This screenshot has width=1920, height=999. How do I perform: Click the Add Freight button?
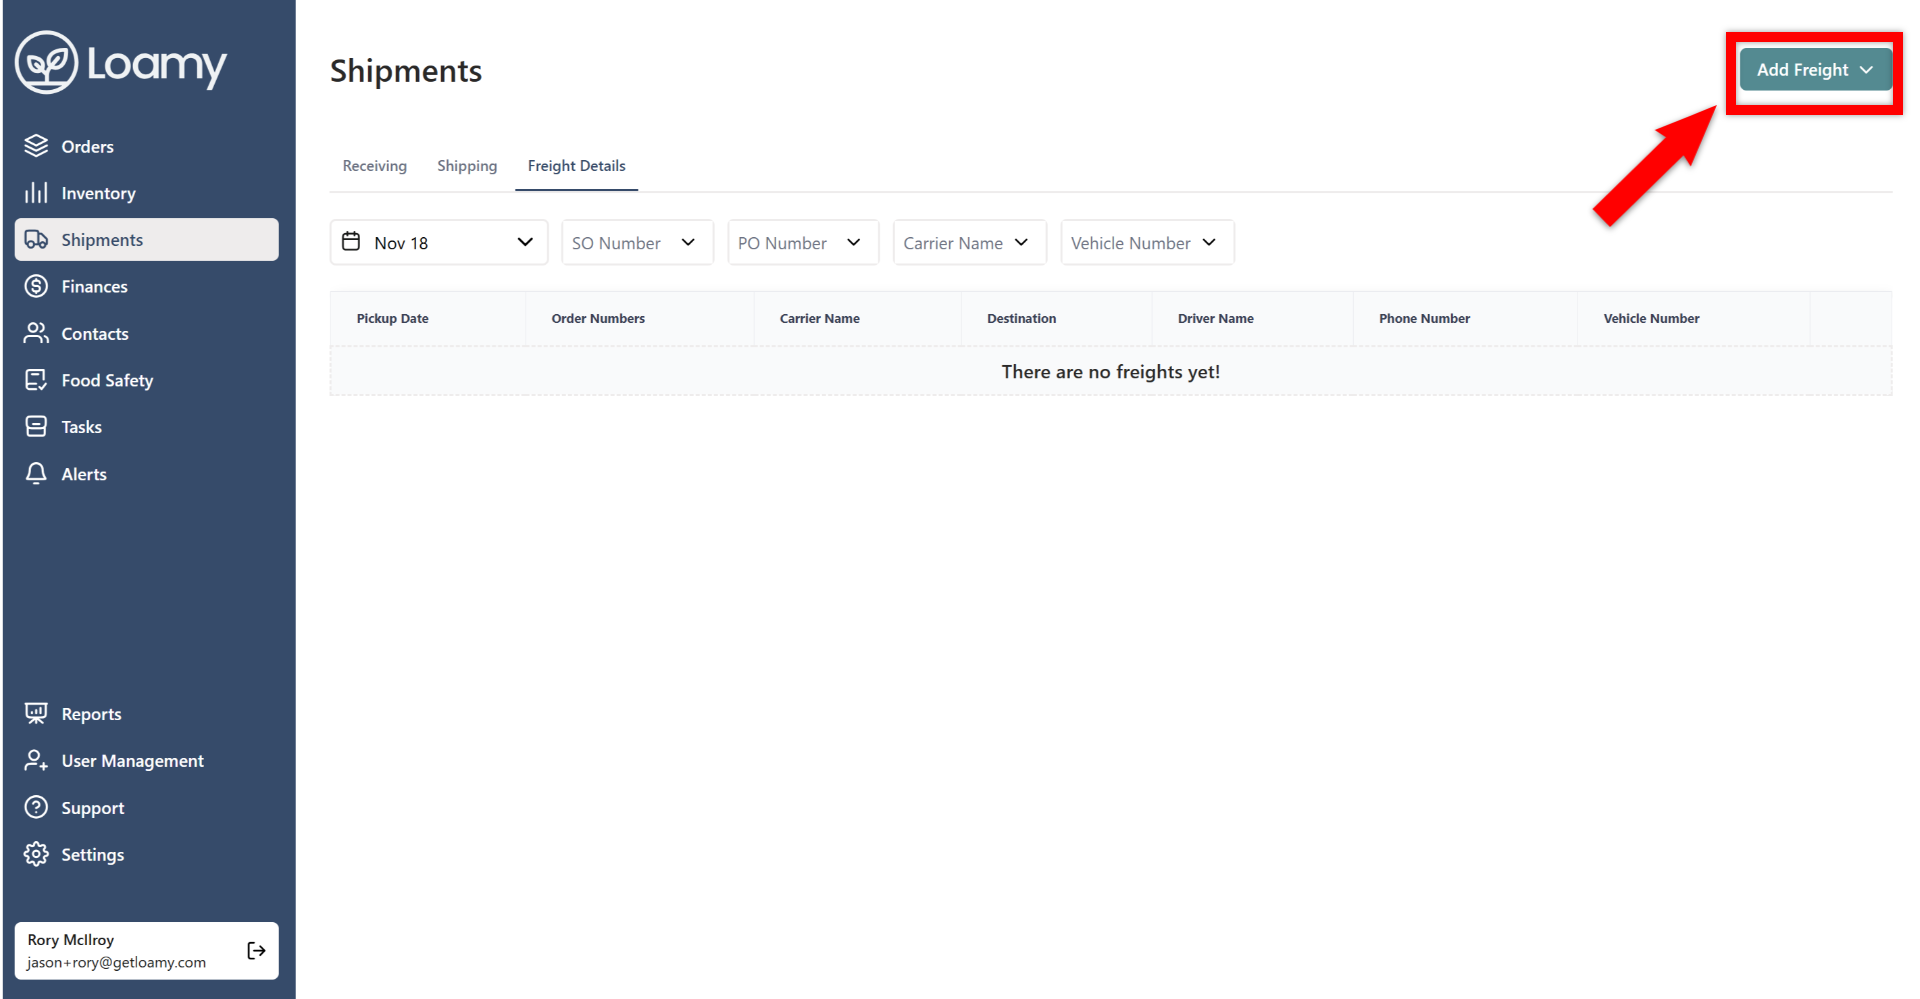coord(1814,70)
